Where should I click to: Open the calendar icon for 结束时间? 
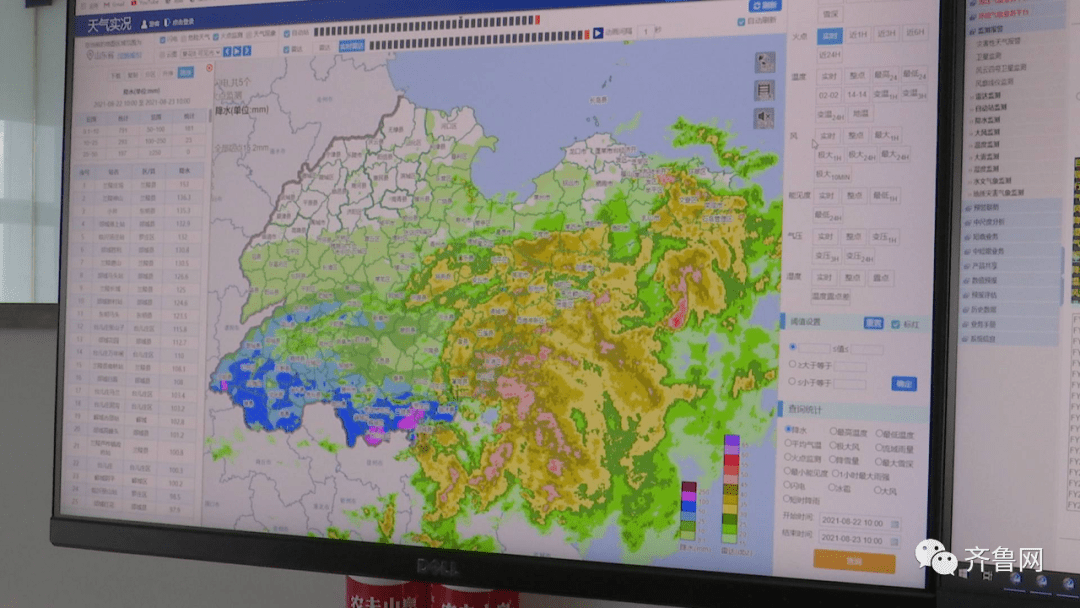(894, 541)
